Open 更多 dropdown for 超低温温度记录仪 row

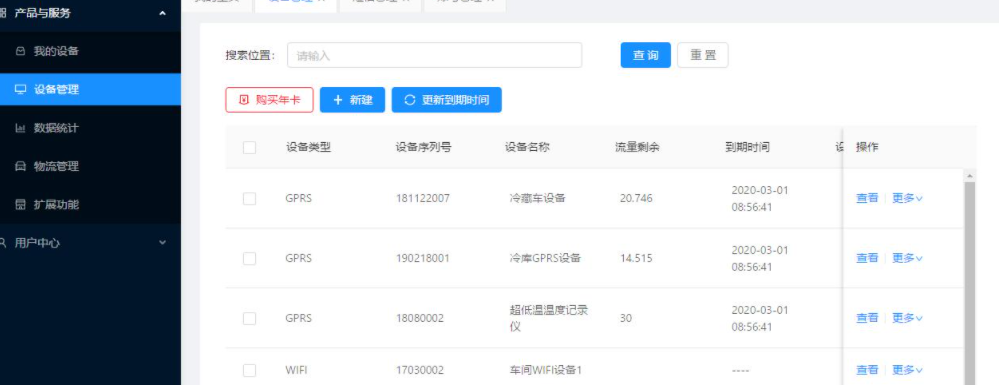[907, 318]
